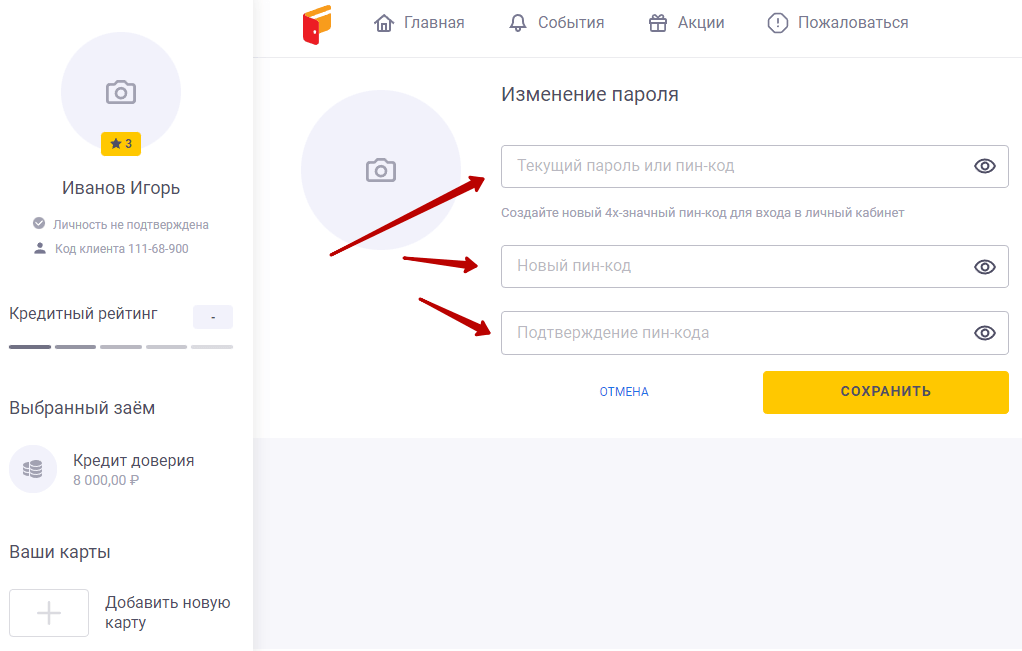The height and width of the screenshot is (651, 1022).
Task: Click the Кредит доверия coins icon
Action: (x=33, y=469)
